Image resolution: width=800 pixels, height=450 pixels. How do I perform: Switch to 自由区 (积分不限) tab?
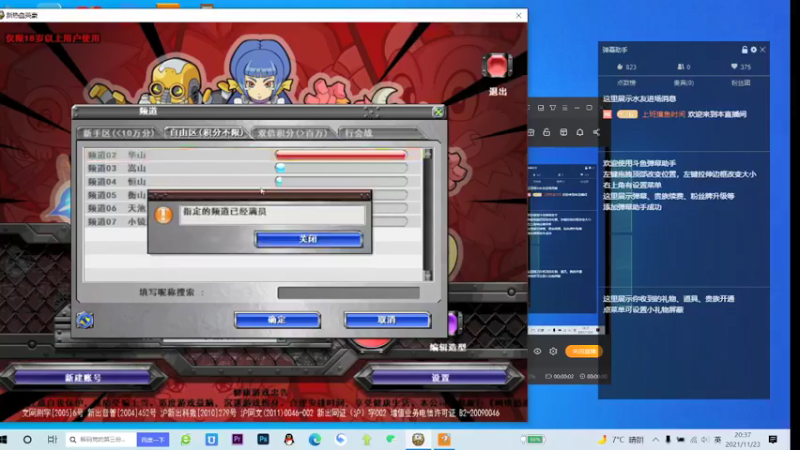206,133
